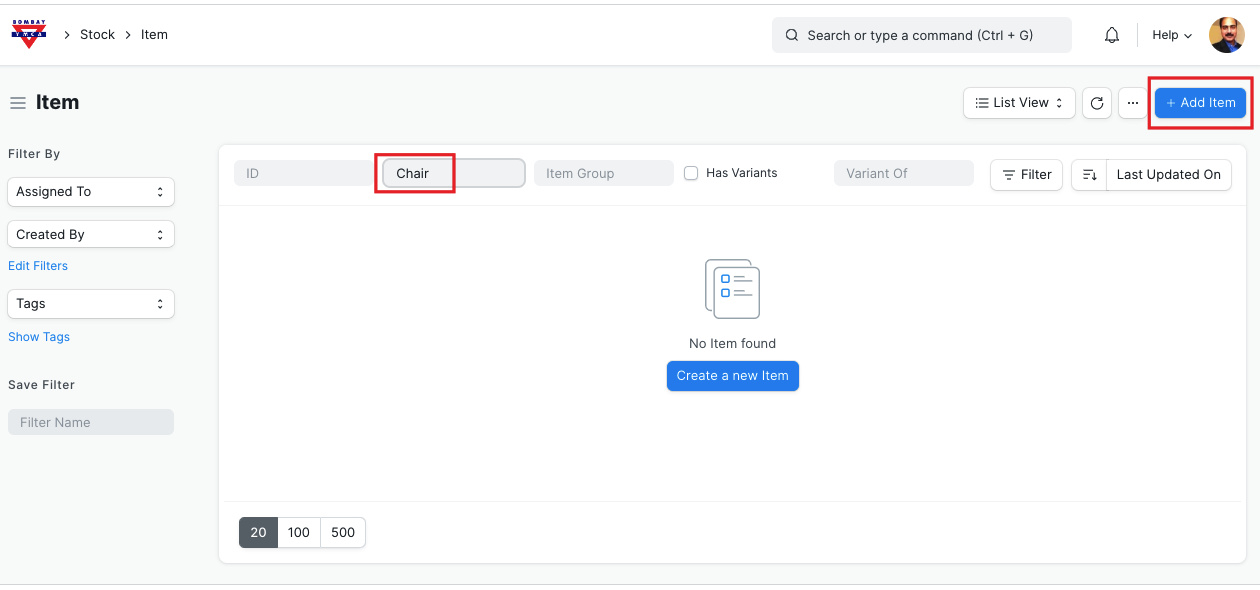Navigate to Stock breadcrumb

[x=97, y=35]
